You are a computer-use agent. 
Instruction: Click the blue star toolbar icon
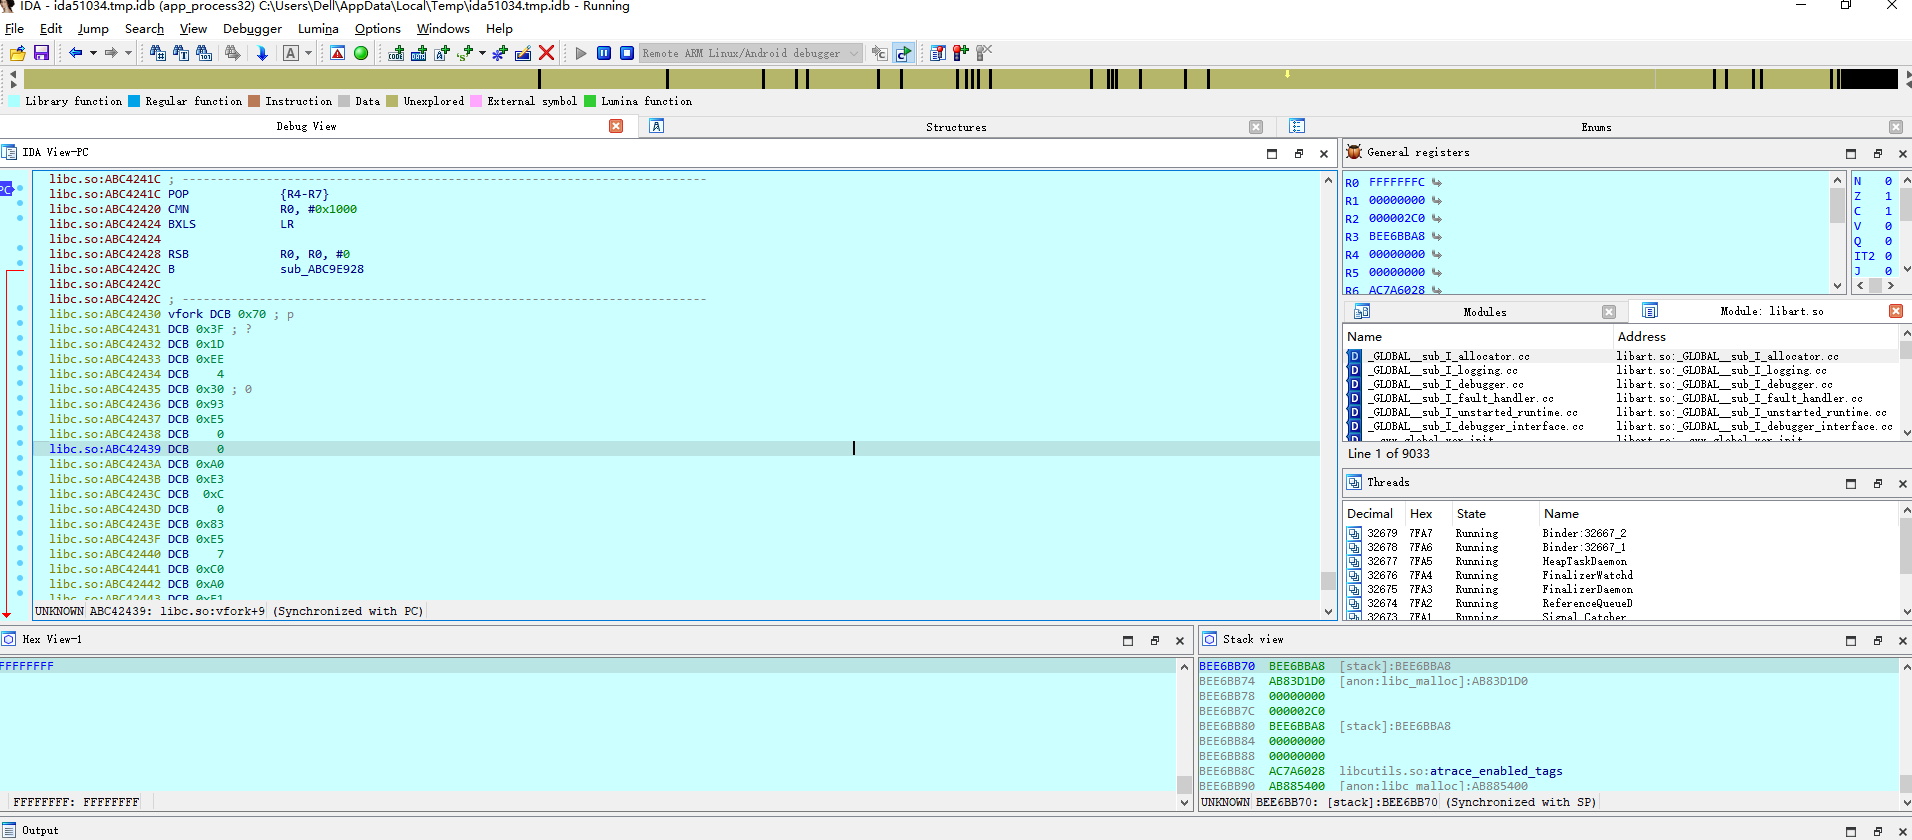500,53
